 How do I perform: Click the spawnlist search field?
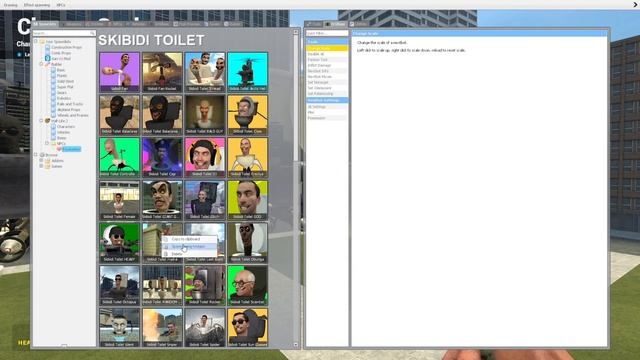click(64, 33)
